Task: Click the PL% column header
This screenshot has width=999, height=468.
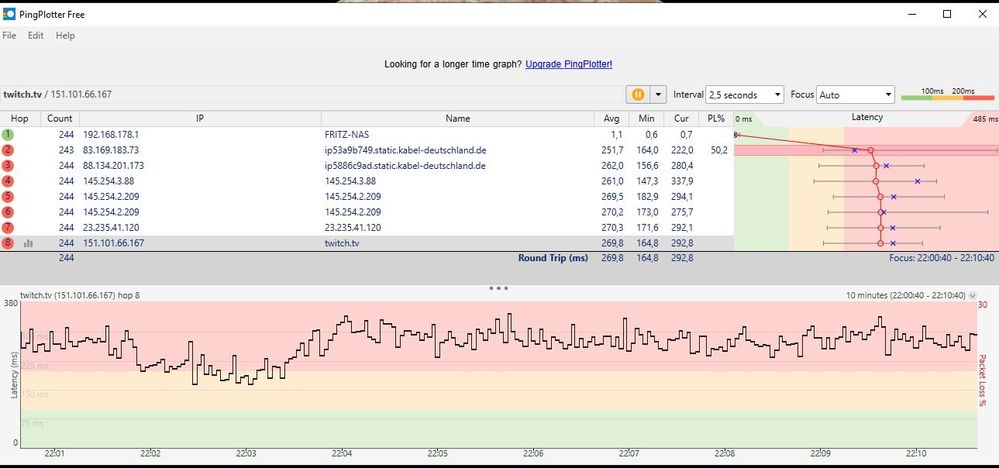Action: click(716, 118)
